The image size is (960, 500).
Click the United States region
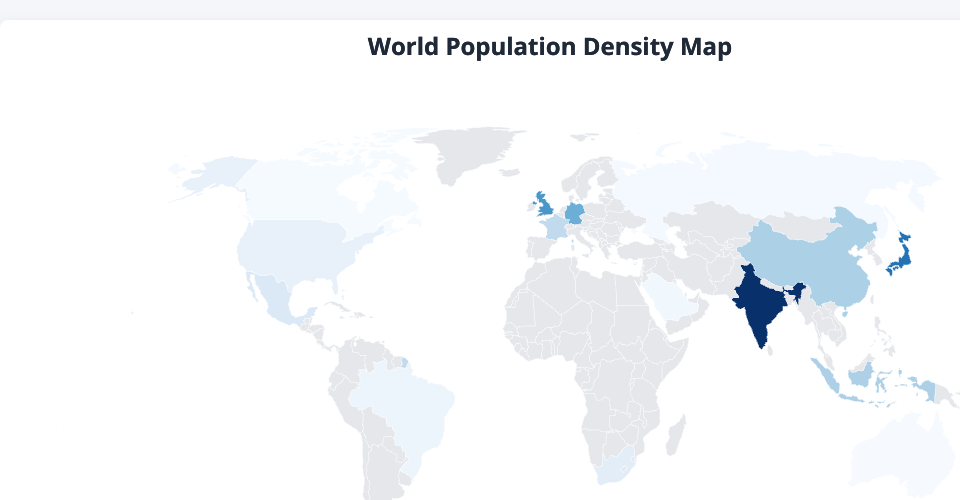click(290, 247)
